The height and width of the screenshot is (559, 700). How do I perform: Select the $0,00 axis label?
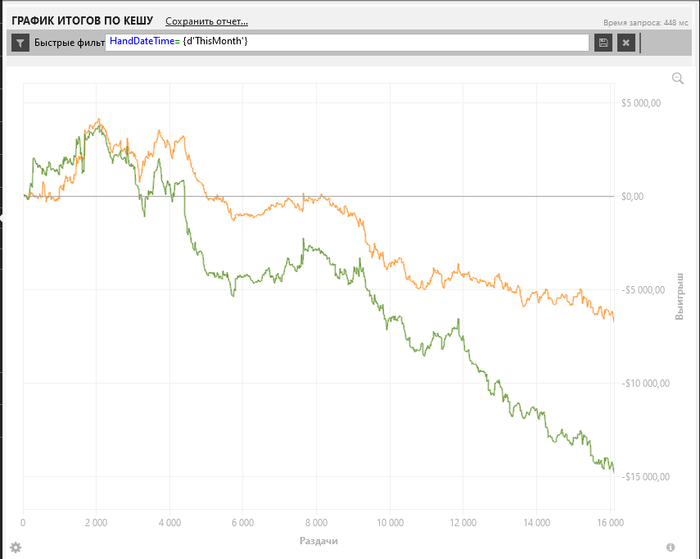633,196
